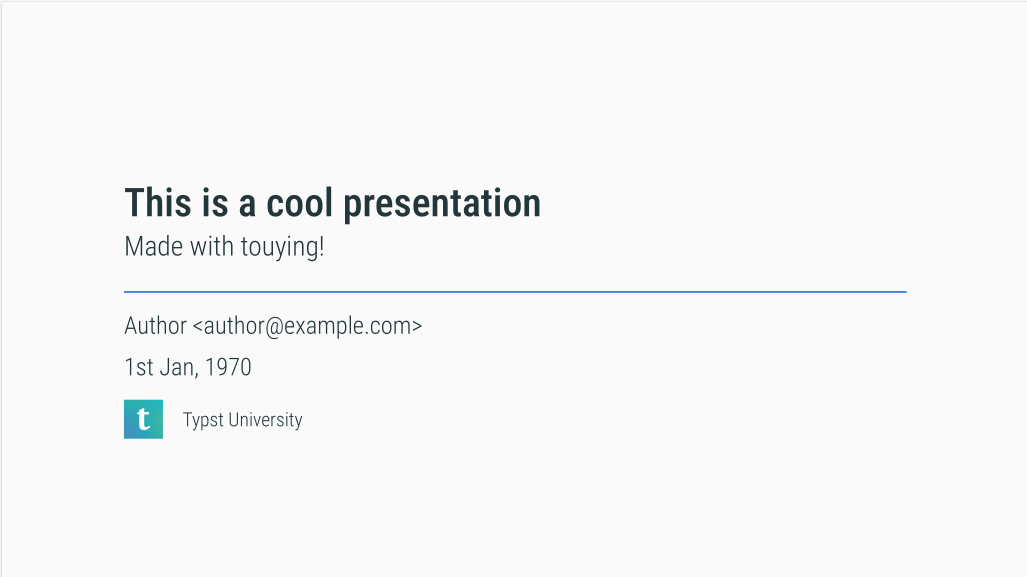Click the date "1st Jan, 1970"

point(188,367)
